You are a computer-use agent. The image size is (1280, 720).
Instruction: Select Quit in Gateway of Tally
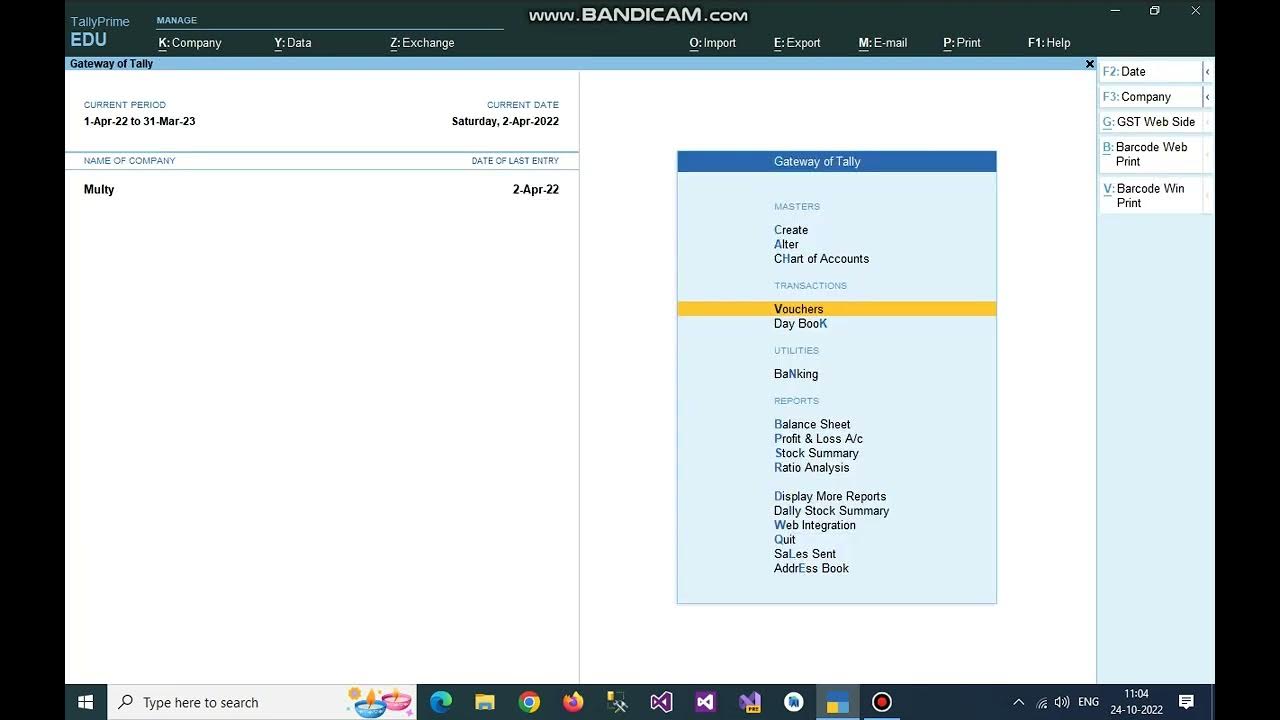point(785,540)
